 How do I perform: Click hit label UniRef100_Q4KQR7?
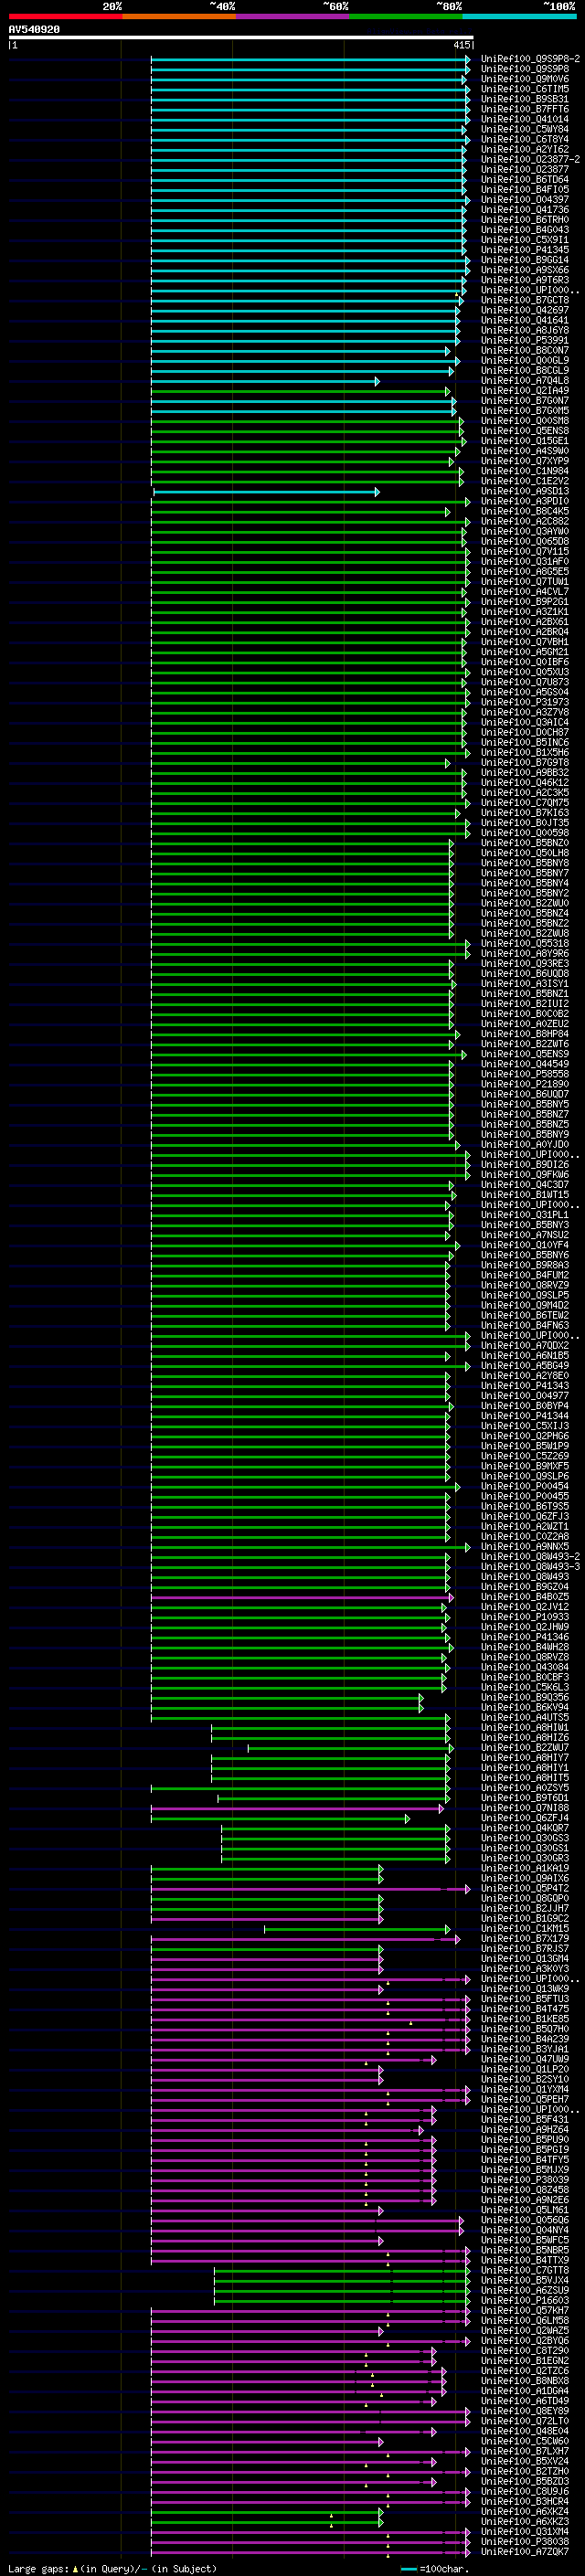point(524,1828)
